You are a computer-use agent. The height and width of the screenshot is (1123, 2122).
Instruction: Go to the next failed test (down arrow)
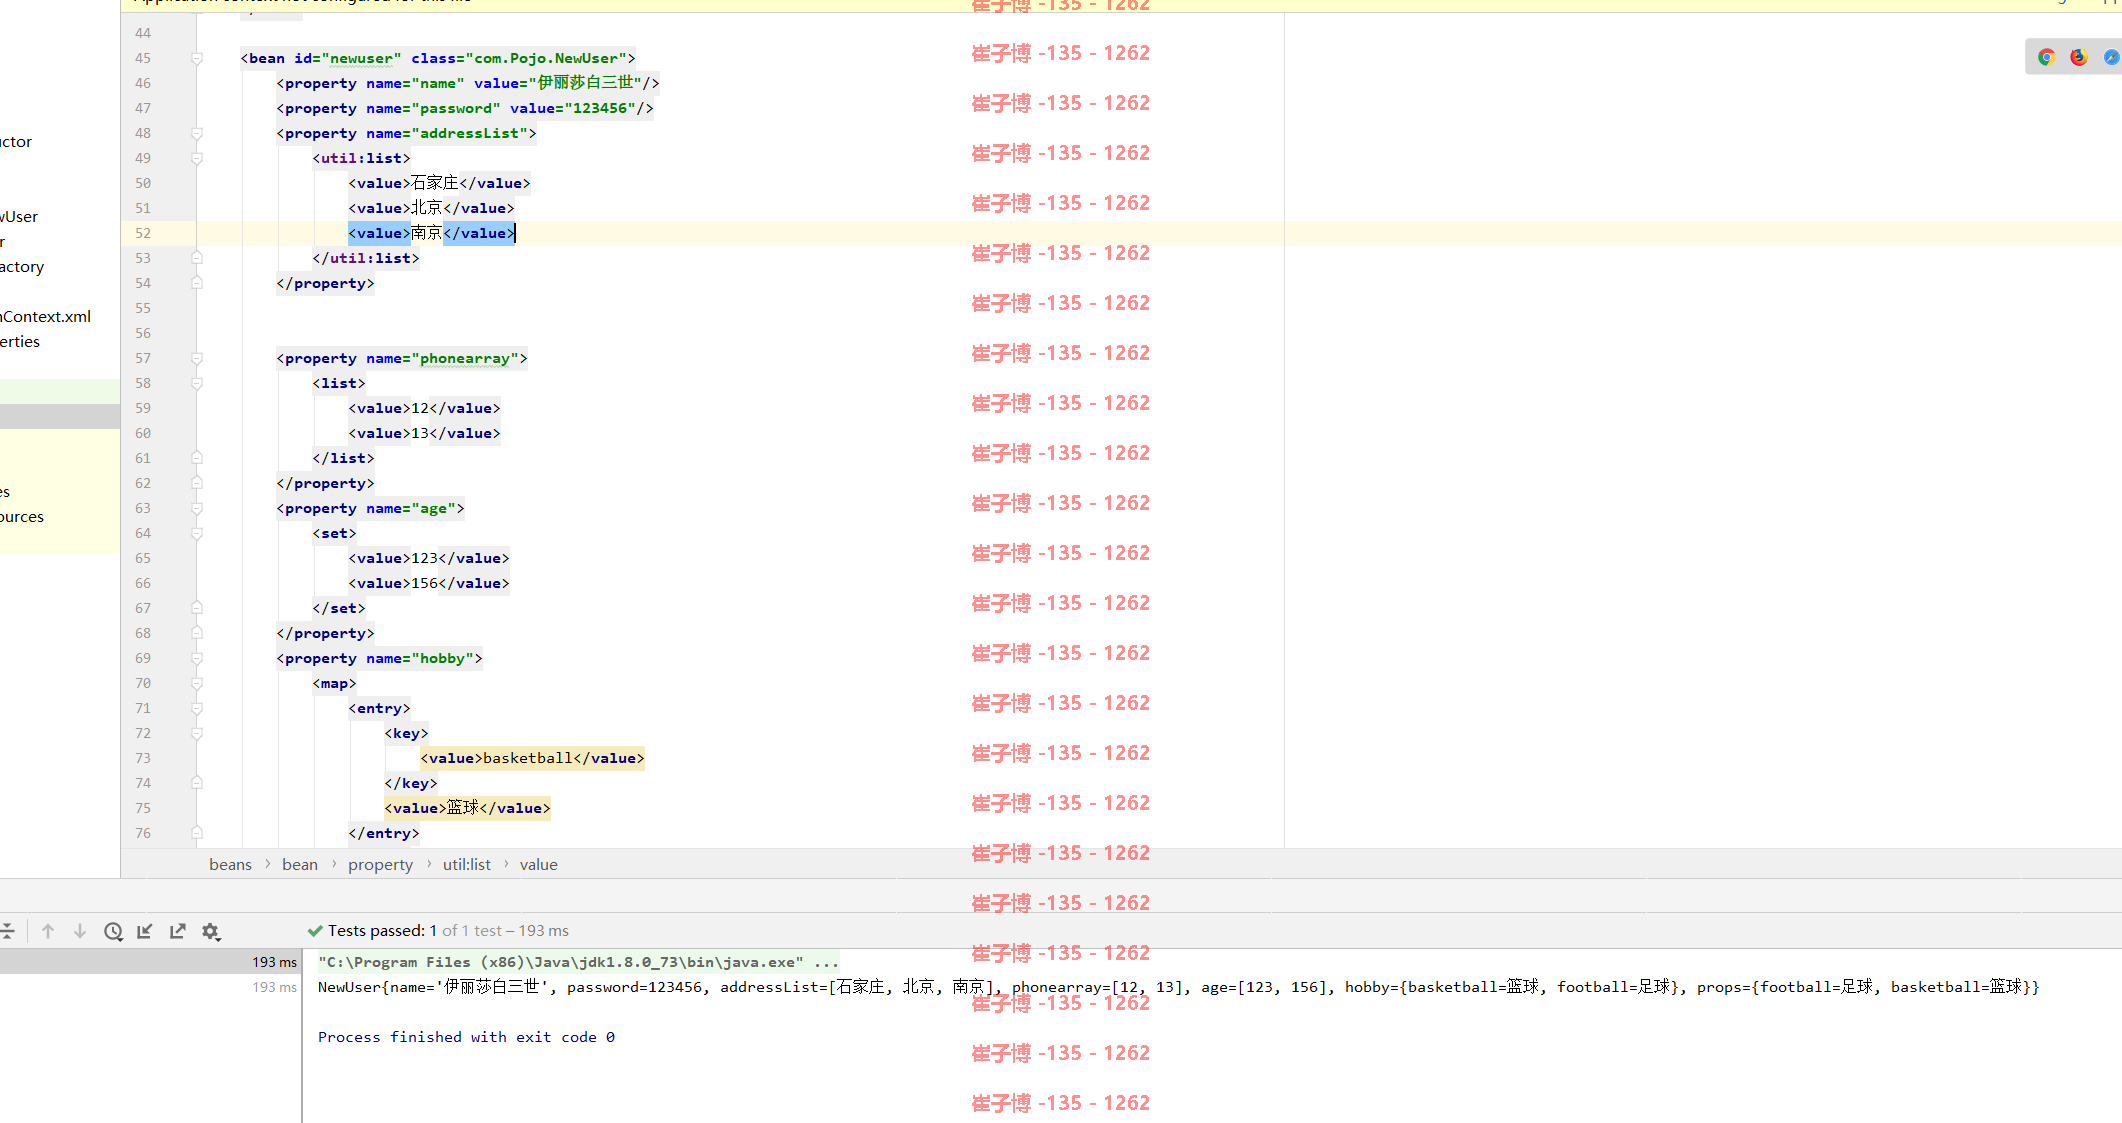(80, 931)
